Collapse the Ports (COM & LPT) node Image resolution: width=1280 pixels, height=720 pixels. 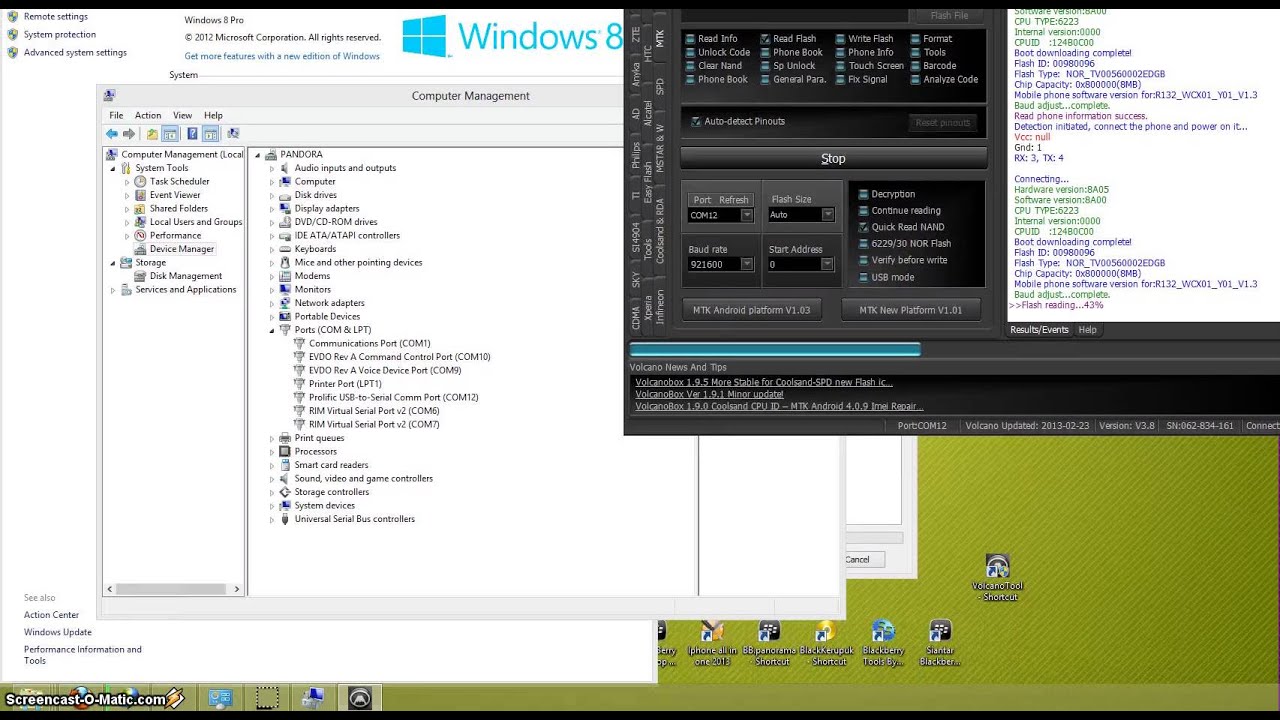[x=271, y=330]
